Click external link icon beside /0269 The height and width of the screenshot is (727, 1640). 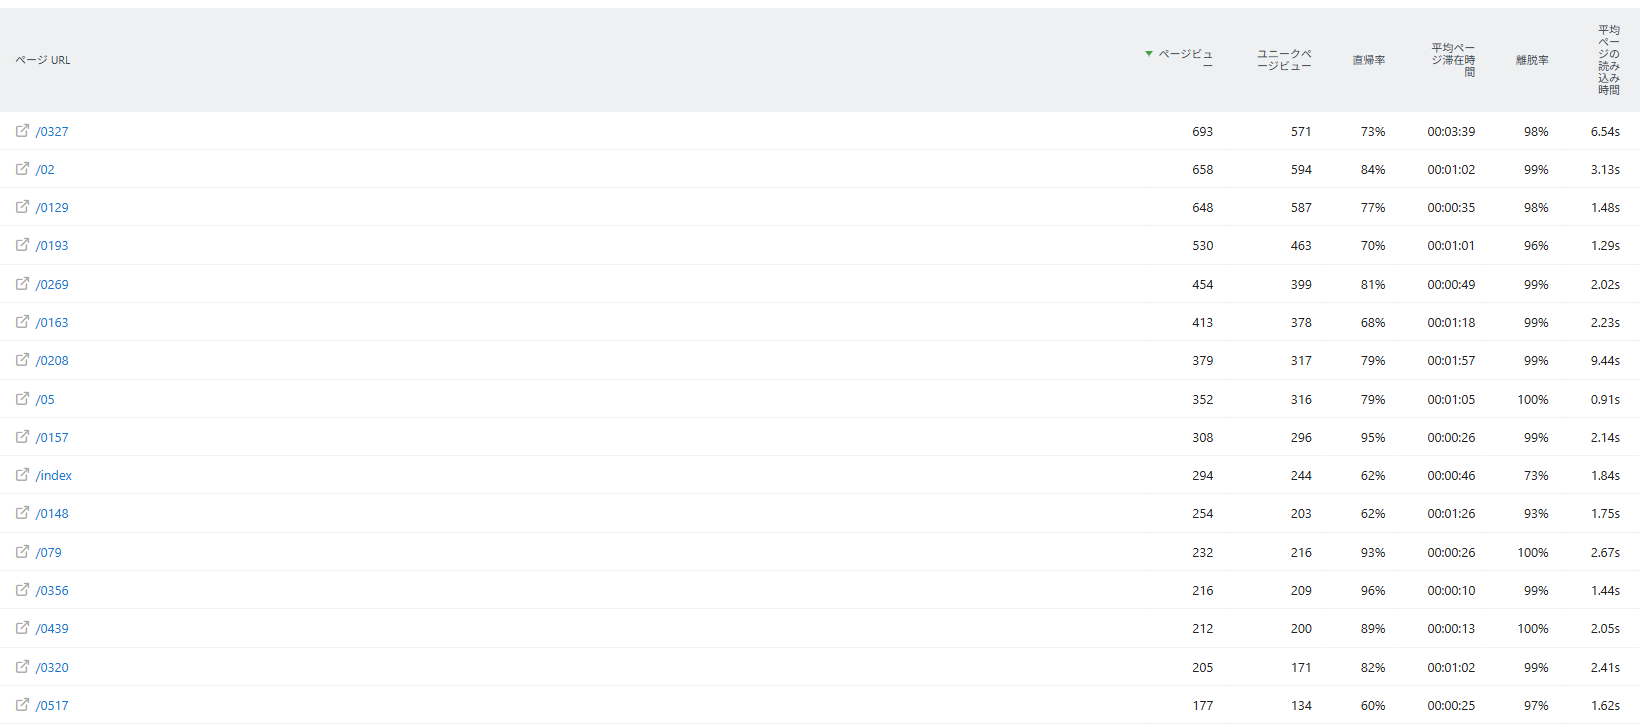pyautogui.click(x=22, y=284)
